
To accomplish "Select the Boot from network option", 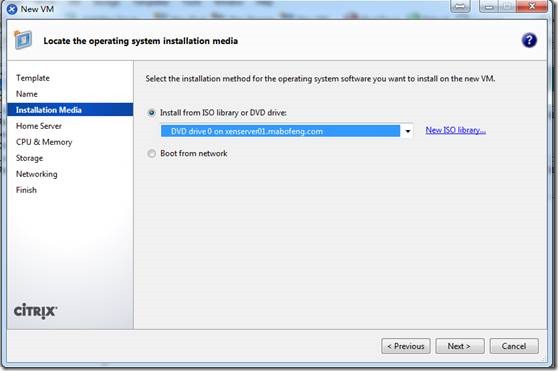I will click(152, 153).
